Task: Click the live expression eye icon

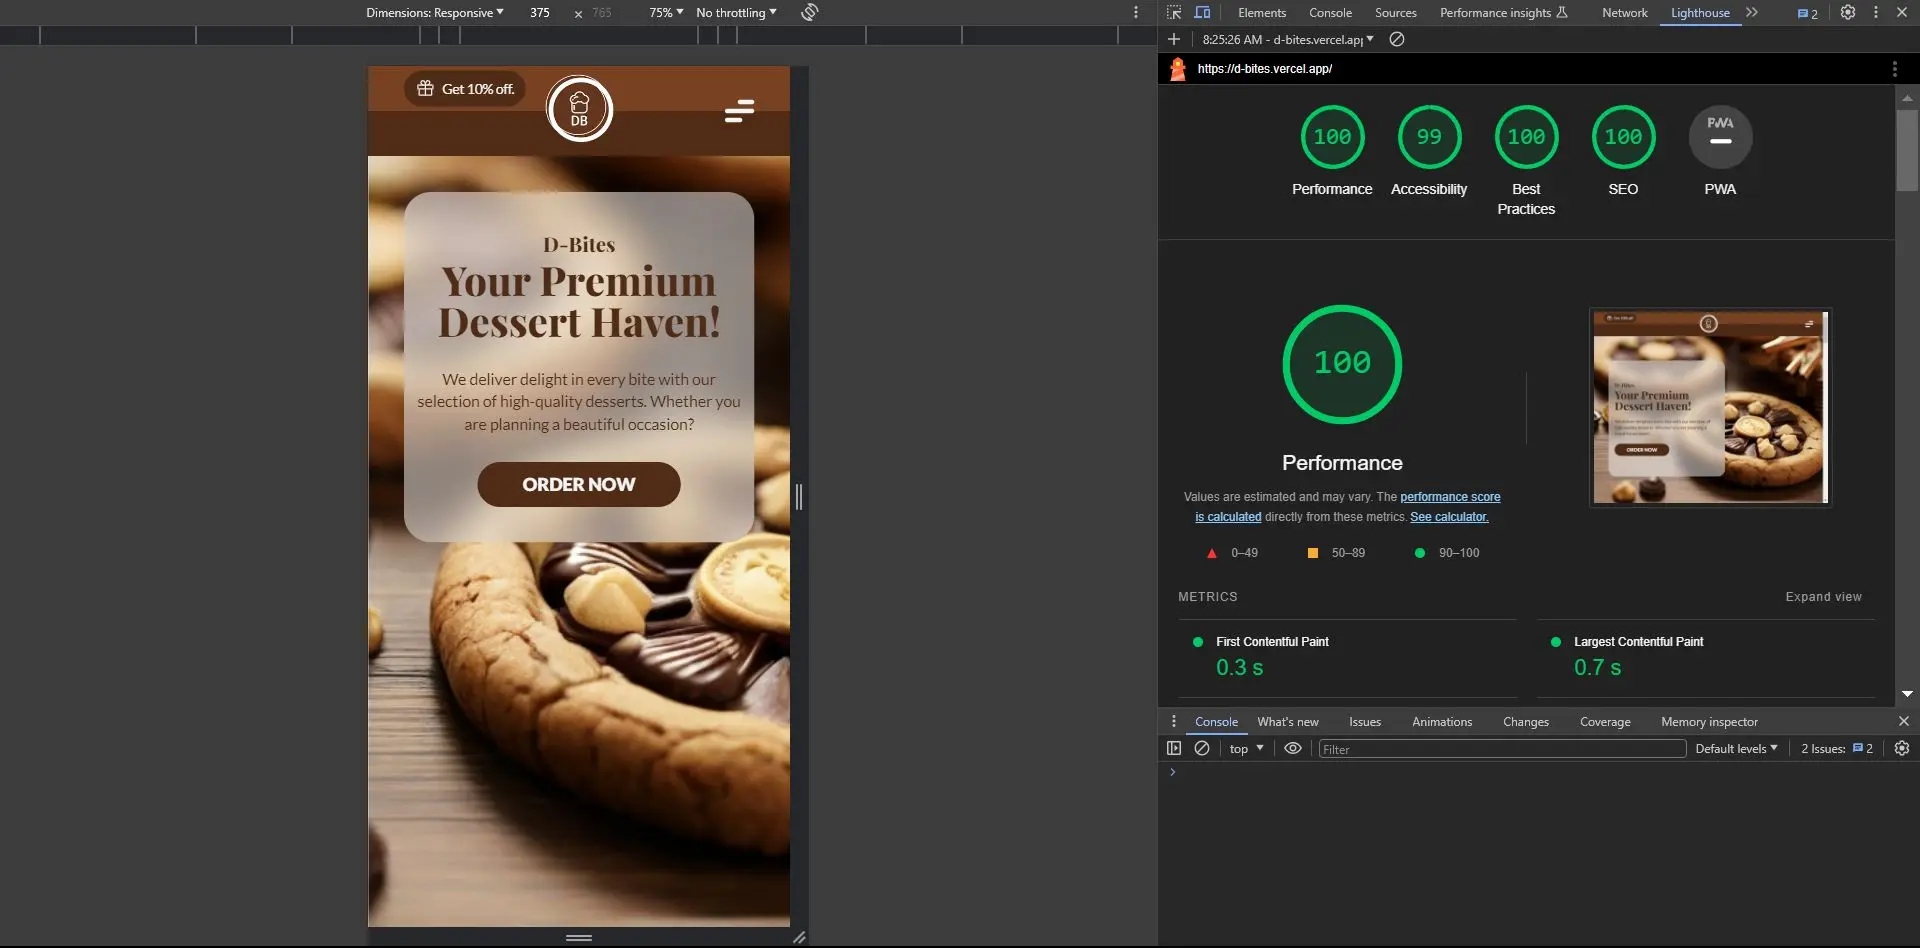Action: point(1293,748)
